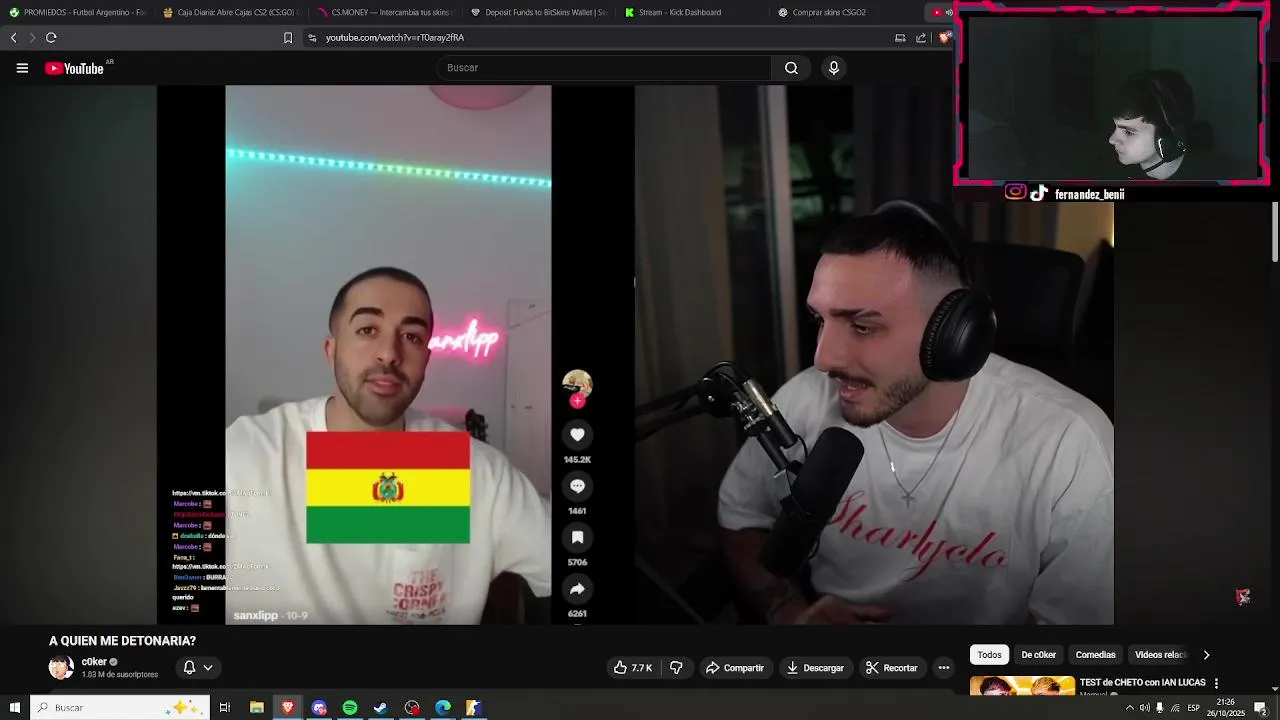
Task: Open the YouTube guide hamburger menu
Action: pyautogui.click(x=22, y=68)
